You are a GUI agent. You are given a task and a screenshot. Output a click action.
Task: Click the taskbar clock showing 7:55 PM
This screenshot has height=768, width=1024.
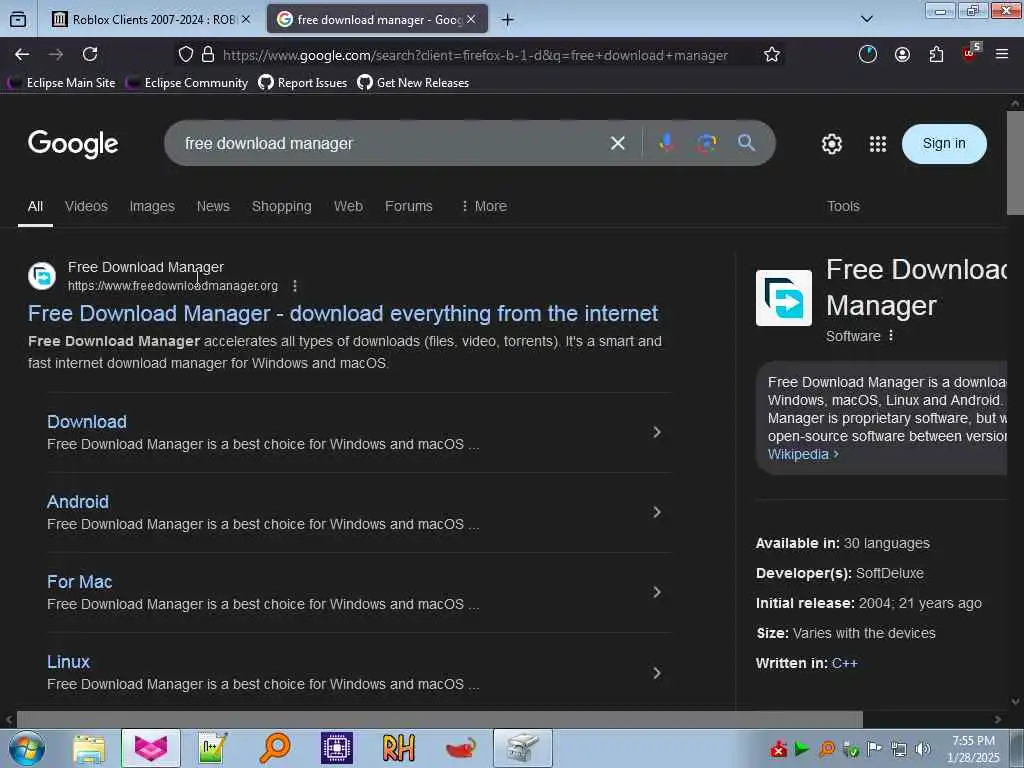tap(973, 749)
